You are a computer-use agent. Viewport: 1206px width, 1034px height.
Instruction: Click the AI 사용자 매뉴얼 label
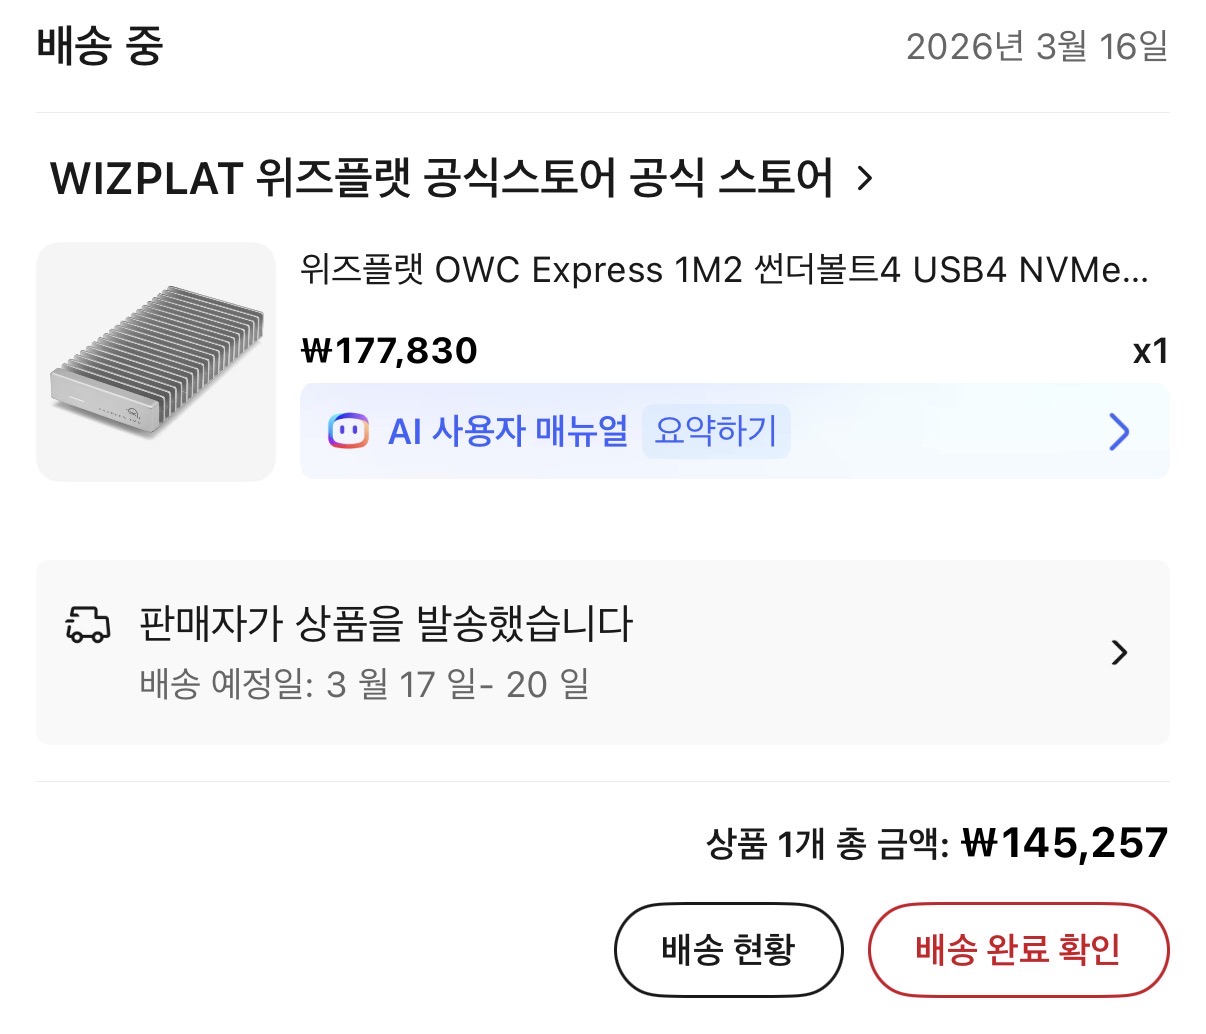click(x=508, y=431)
